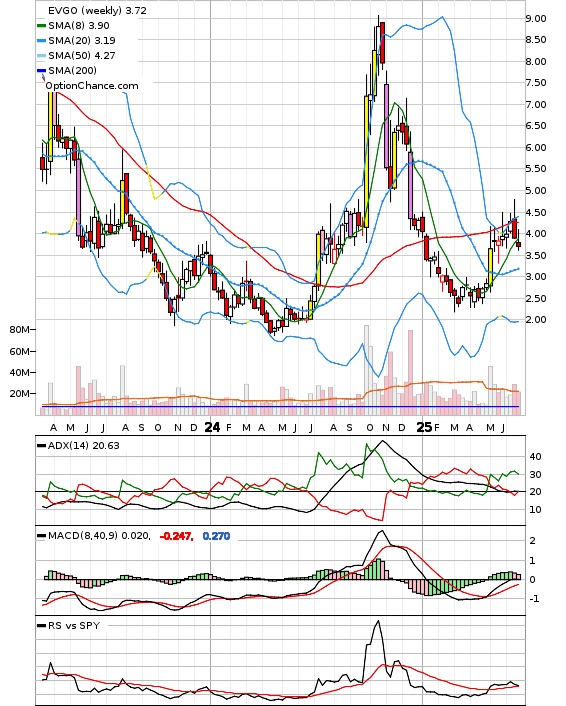Click the black ADX(14) legend marker

pyautogui.click(x=41, y=446)
